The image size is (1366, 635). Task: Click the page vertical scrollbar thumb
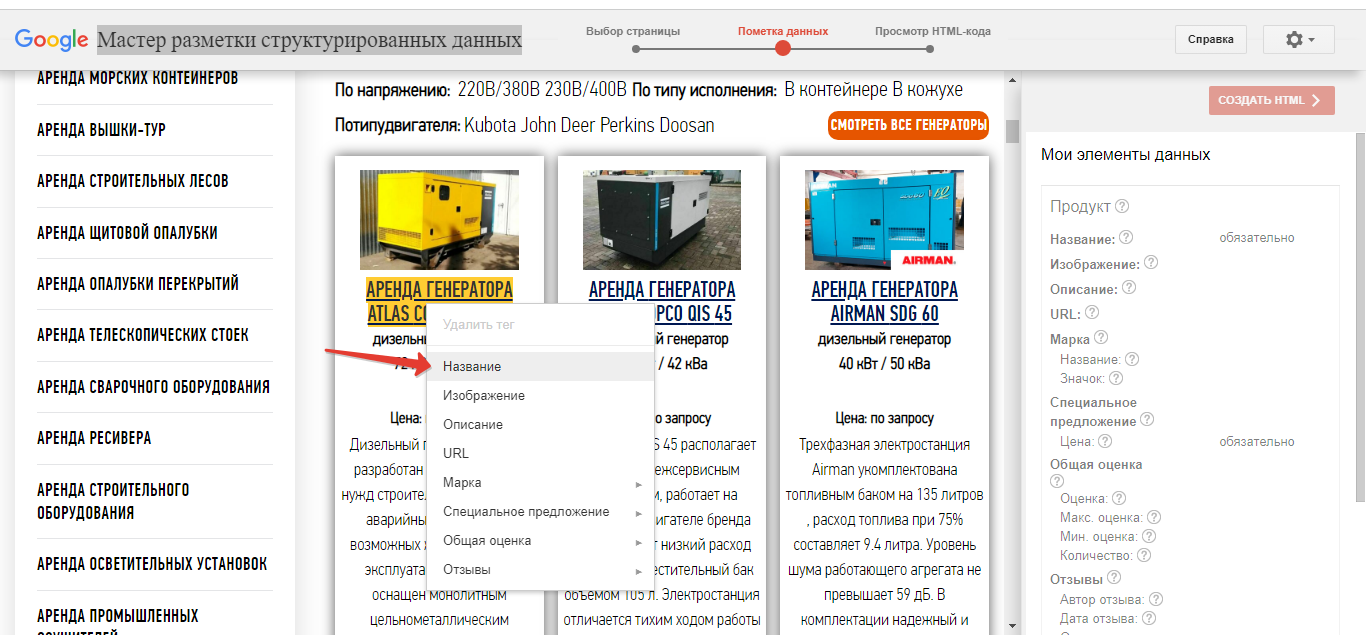coord(1012,131)
